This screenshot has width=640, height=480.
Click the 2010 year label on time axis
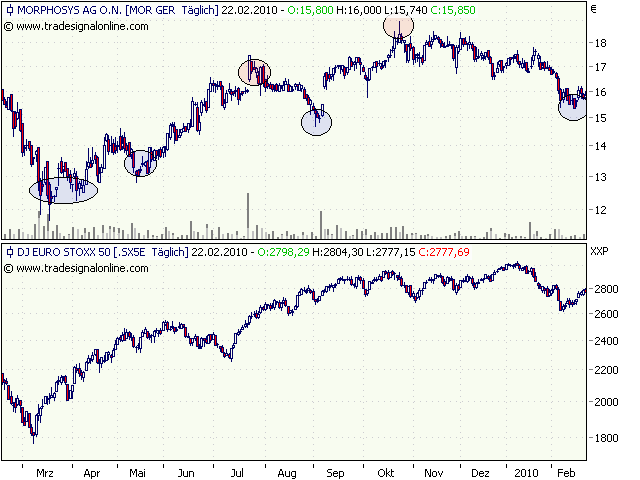527,473
